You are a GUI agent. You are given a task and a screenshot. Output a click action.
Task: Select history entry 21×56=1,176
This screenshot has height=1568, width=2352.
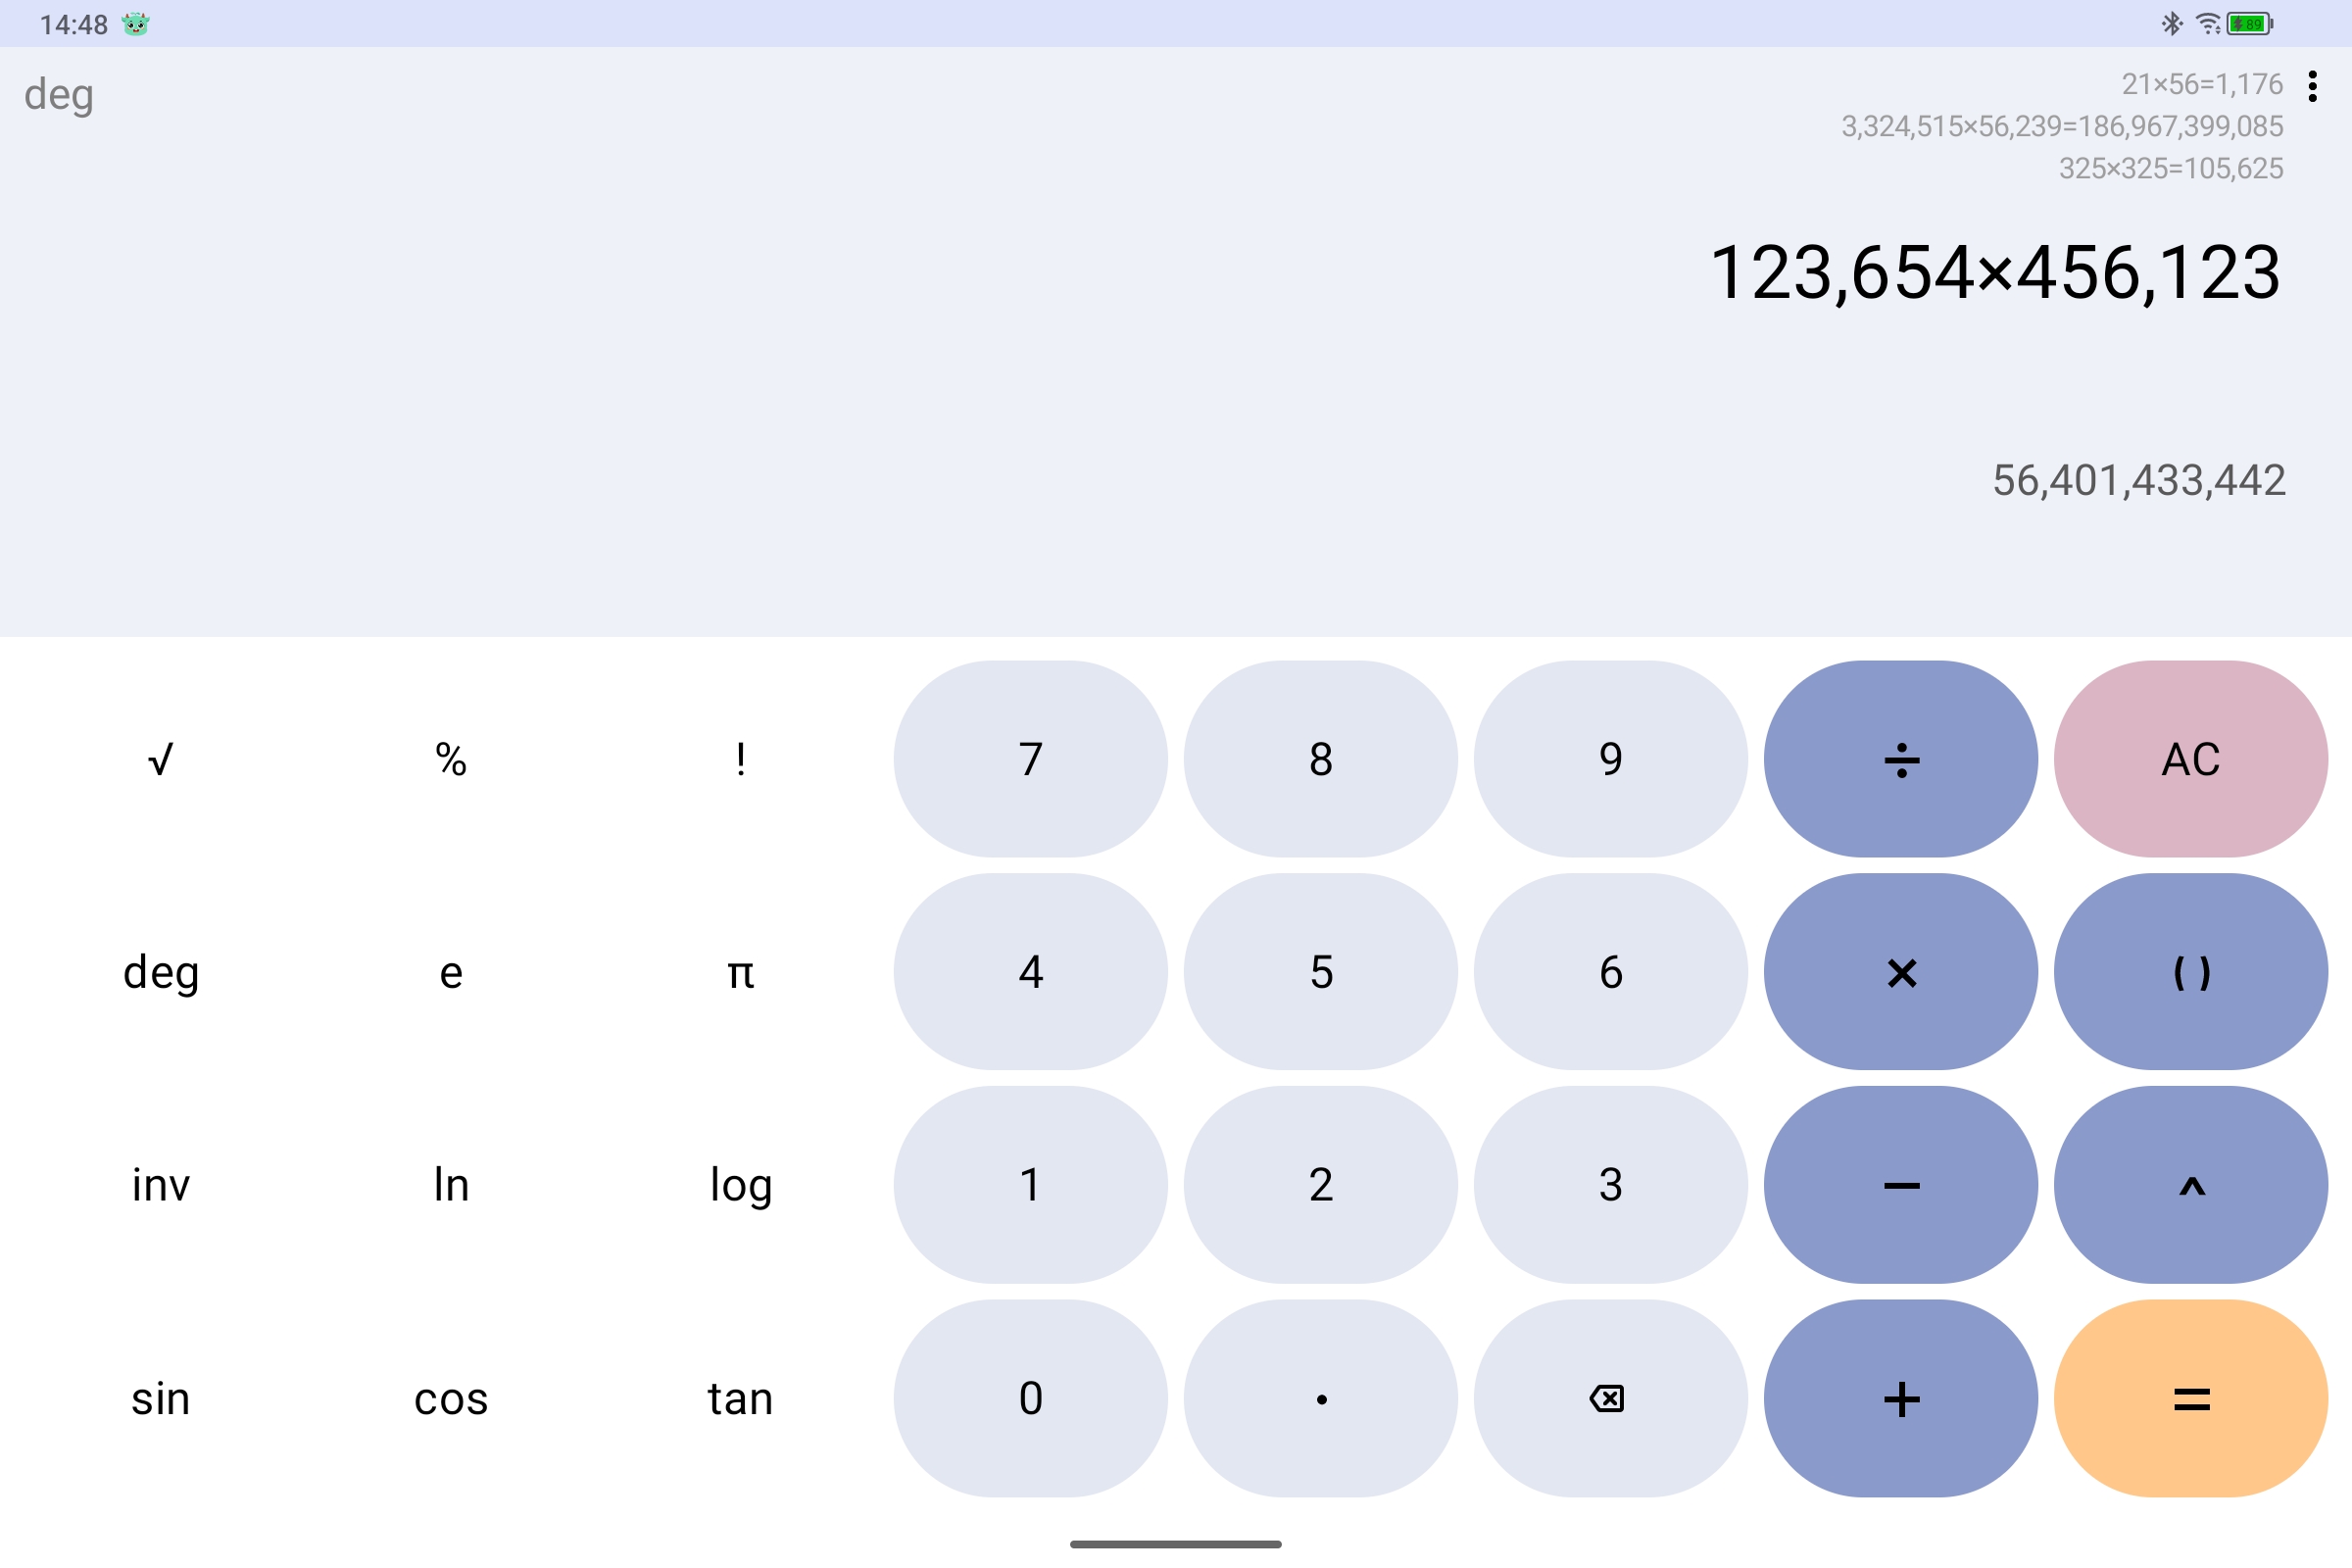coord(2202,84)
